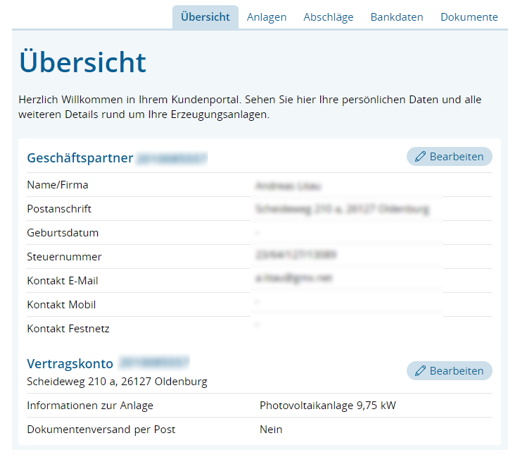
Task: Click pencil icon in Geschäftspartner Bearbeiten button
Action: click(x=420, y=156)
